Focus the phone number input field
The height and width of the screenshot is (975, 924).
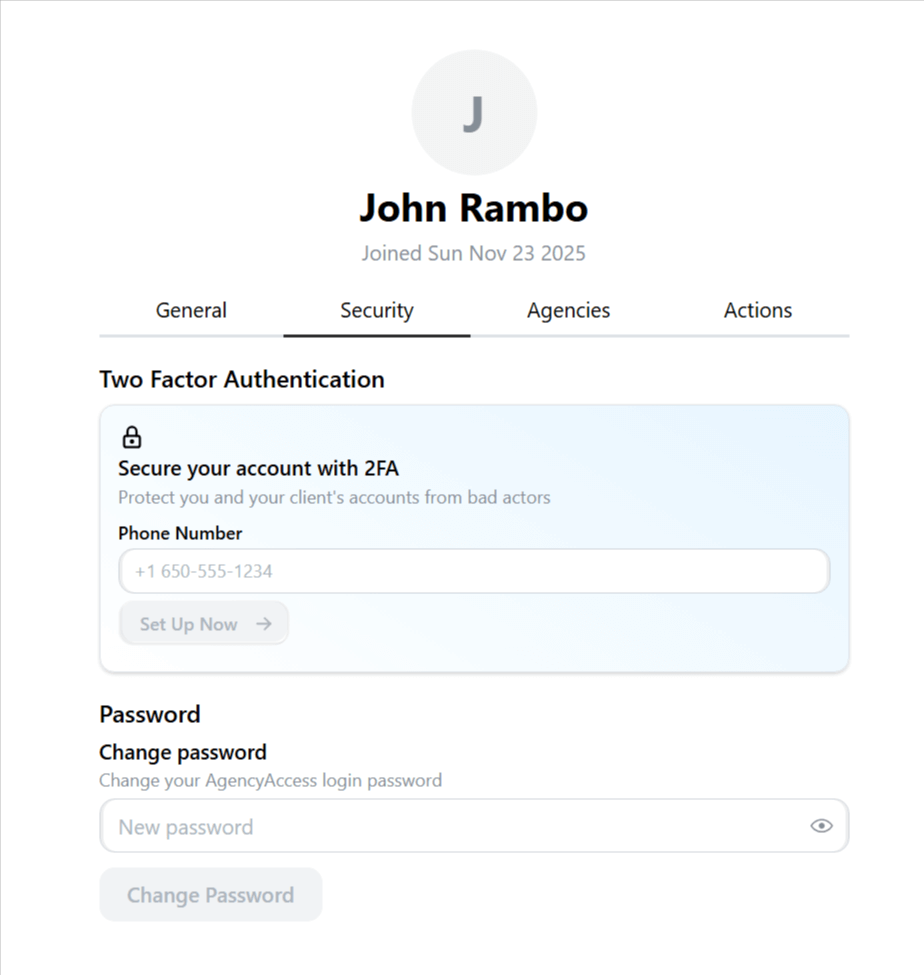coord(474,570)
